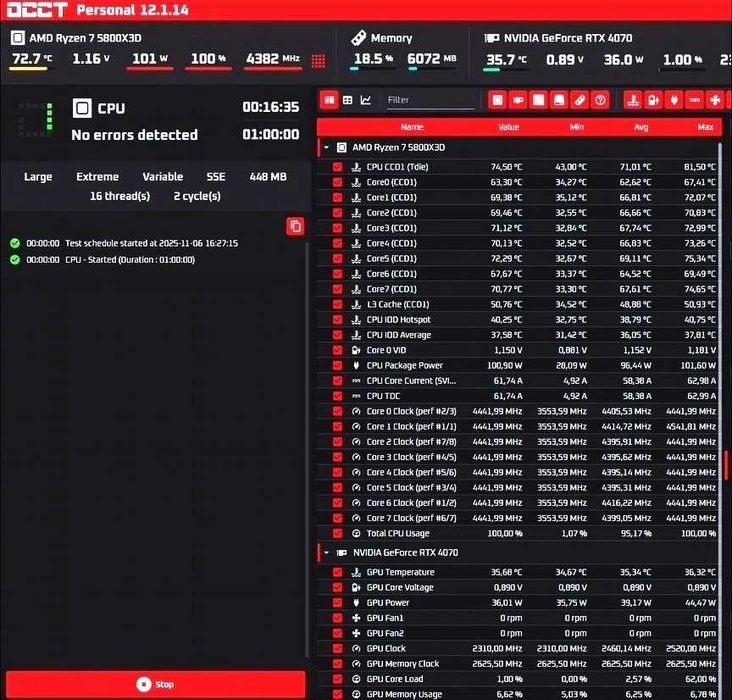
Task: Toggle the CPU TDC checkbox
Action: 338,396
